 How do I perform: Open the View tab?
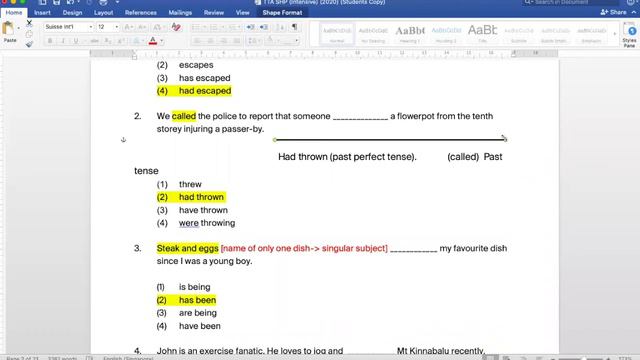(x=242, y=13)
